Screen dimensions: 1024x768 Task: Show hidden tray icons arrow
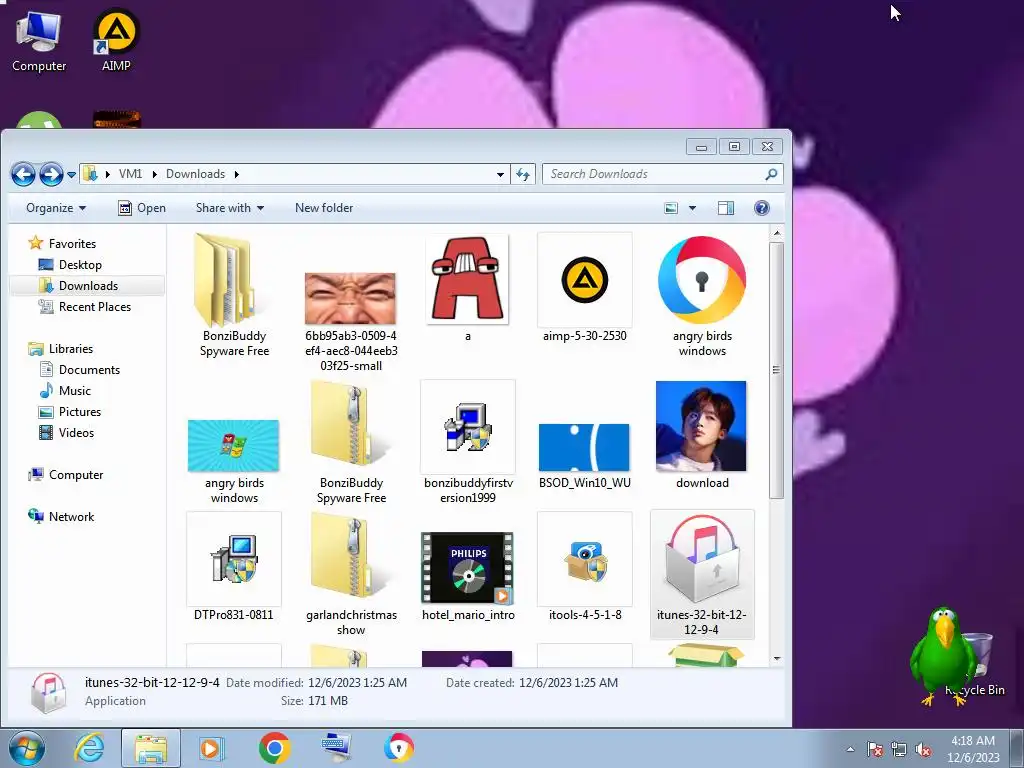850,749
